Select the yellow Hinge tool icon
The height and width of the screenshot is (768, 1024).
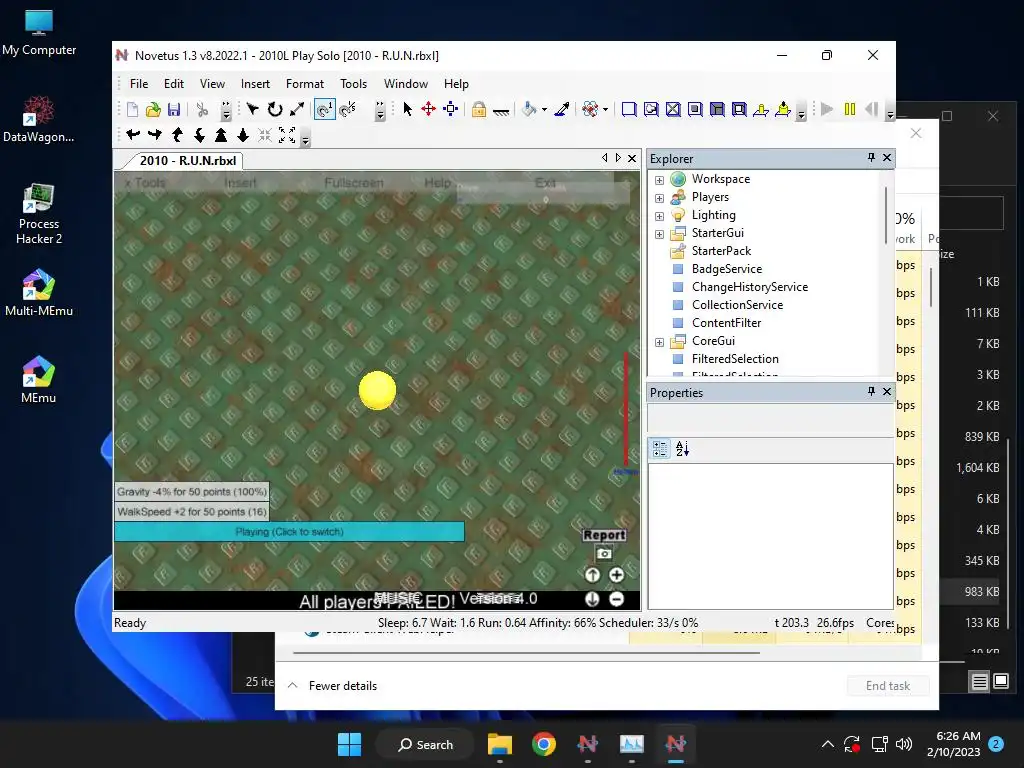(761, 109)
